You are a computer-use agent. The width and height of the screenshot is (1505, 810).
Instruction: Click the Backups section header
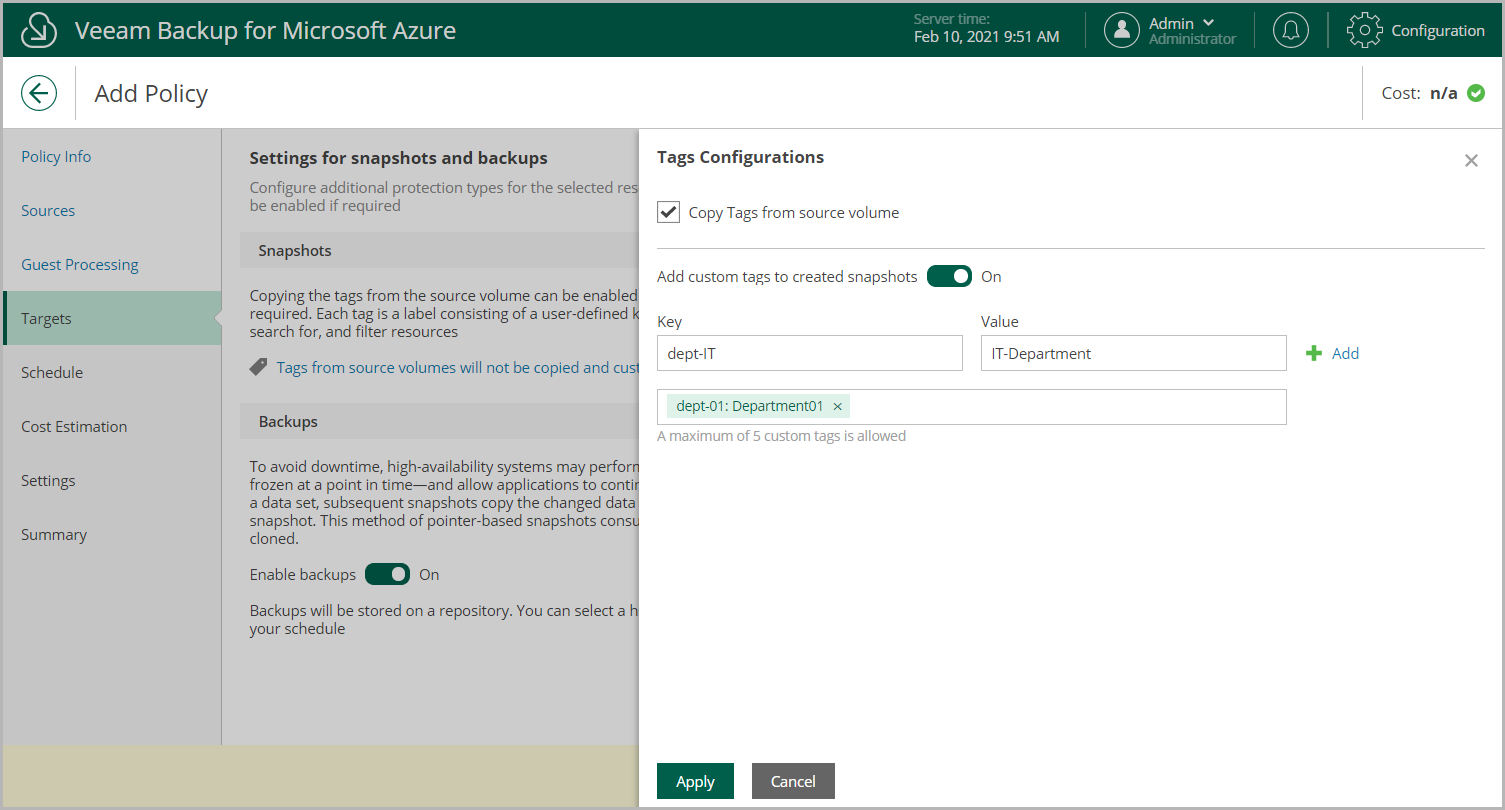click(x=440, y=421)
